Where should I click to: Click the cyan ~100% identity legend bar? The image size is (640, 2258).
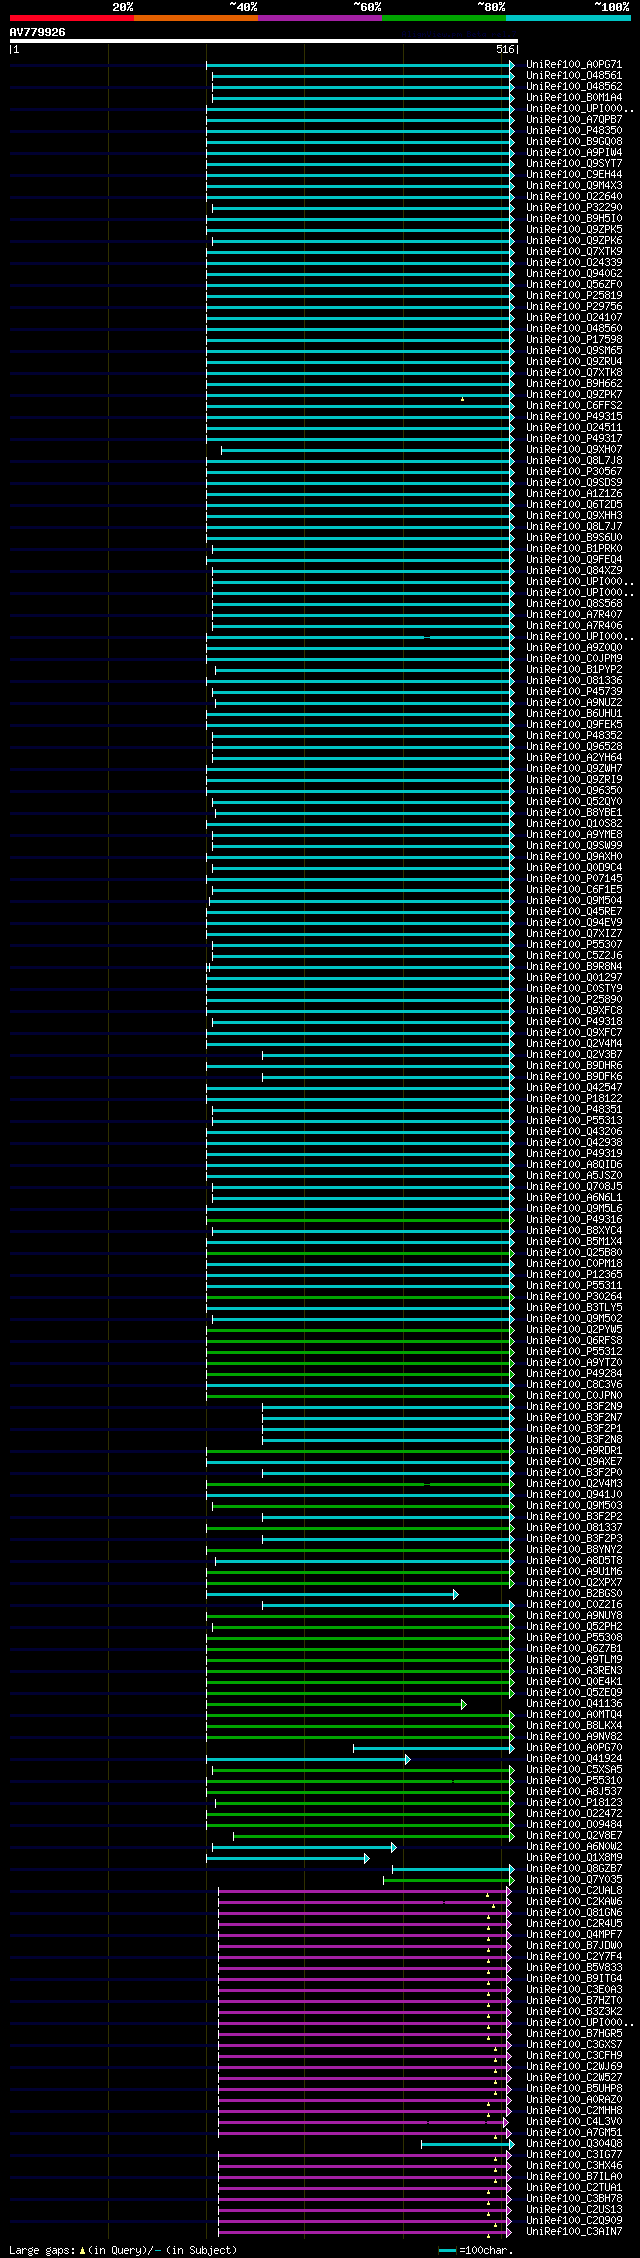tap(568, 18)
